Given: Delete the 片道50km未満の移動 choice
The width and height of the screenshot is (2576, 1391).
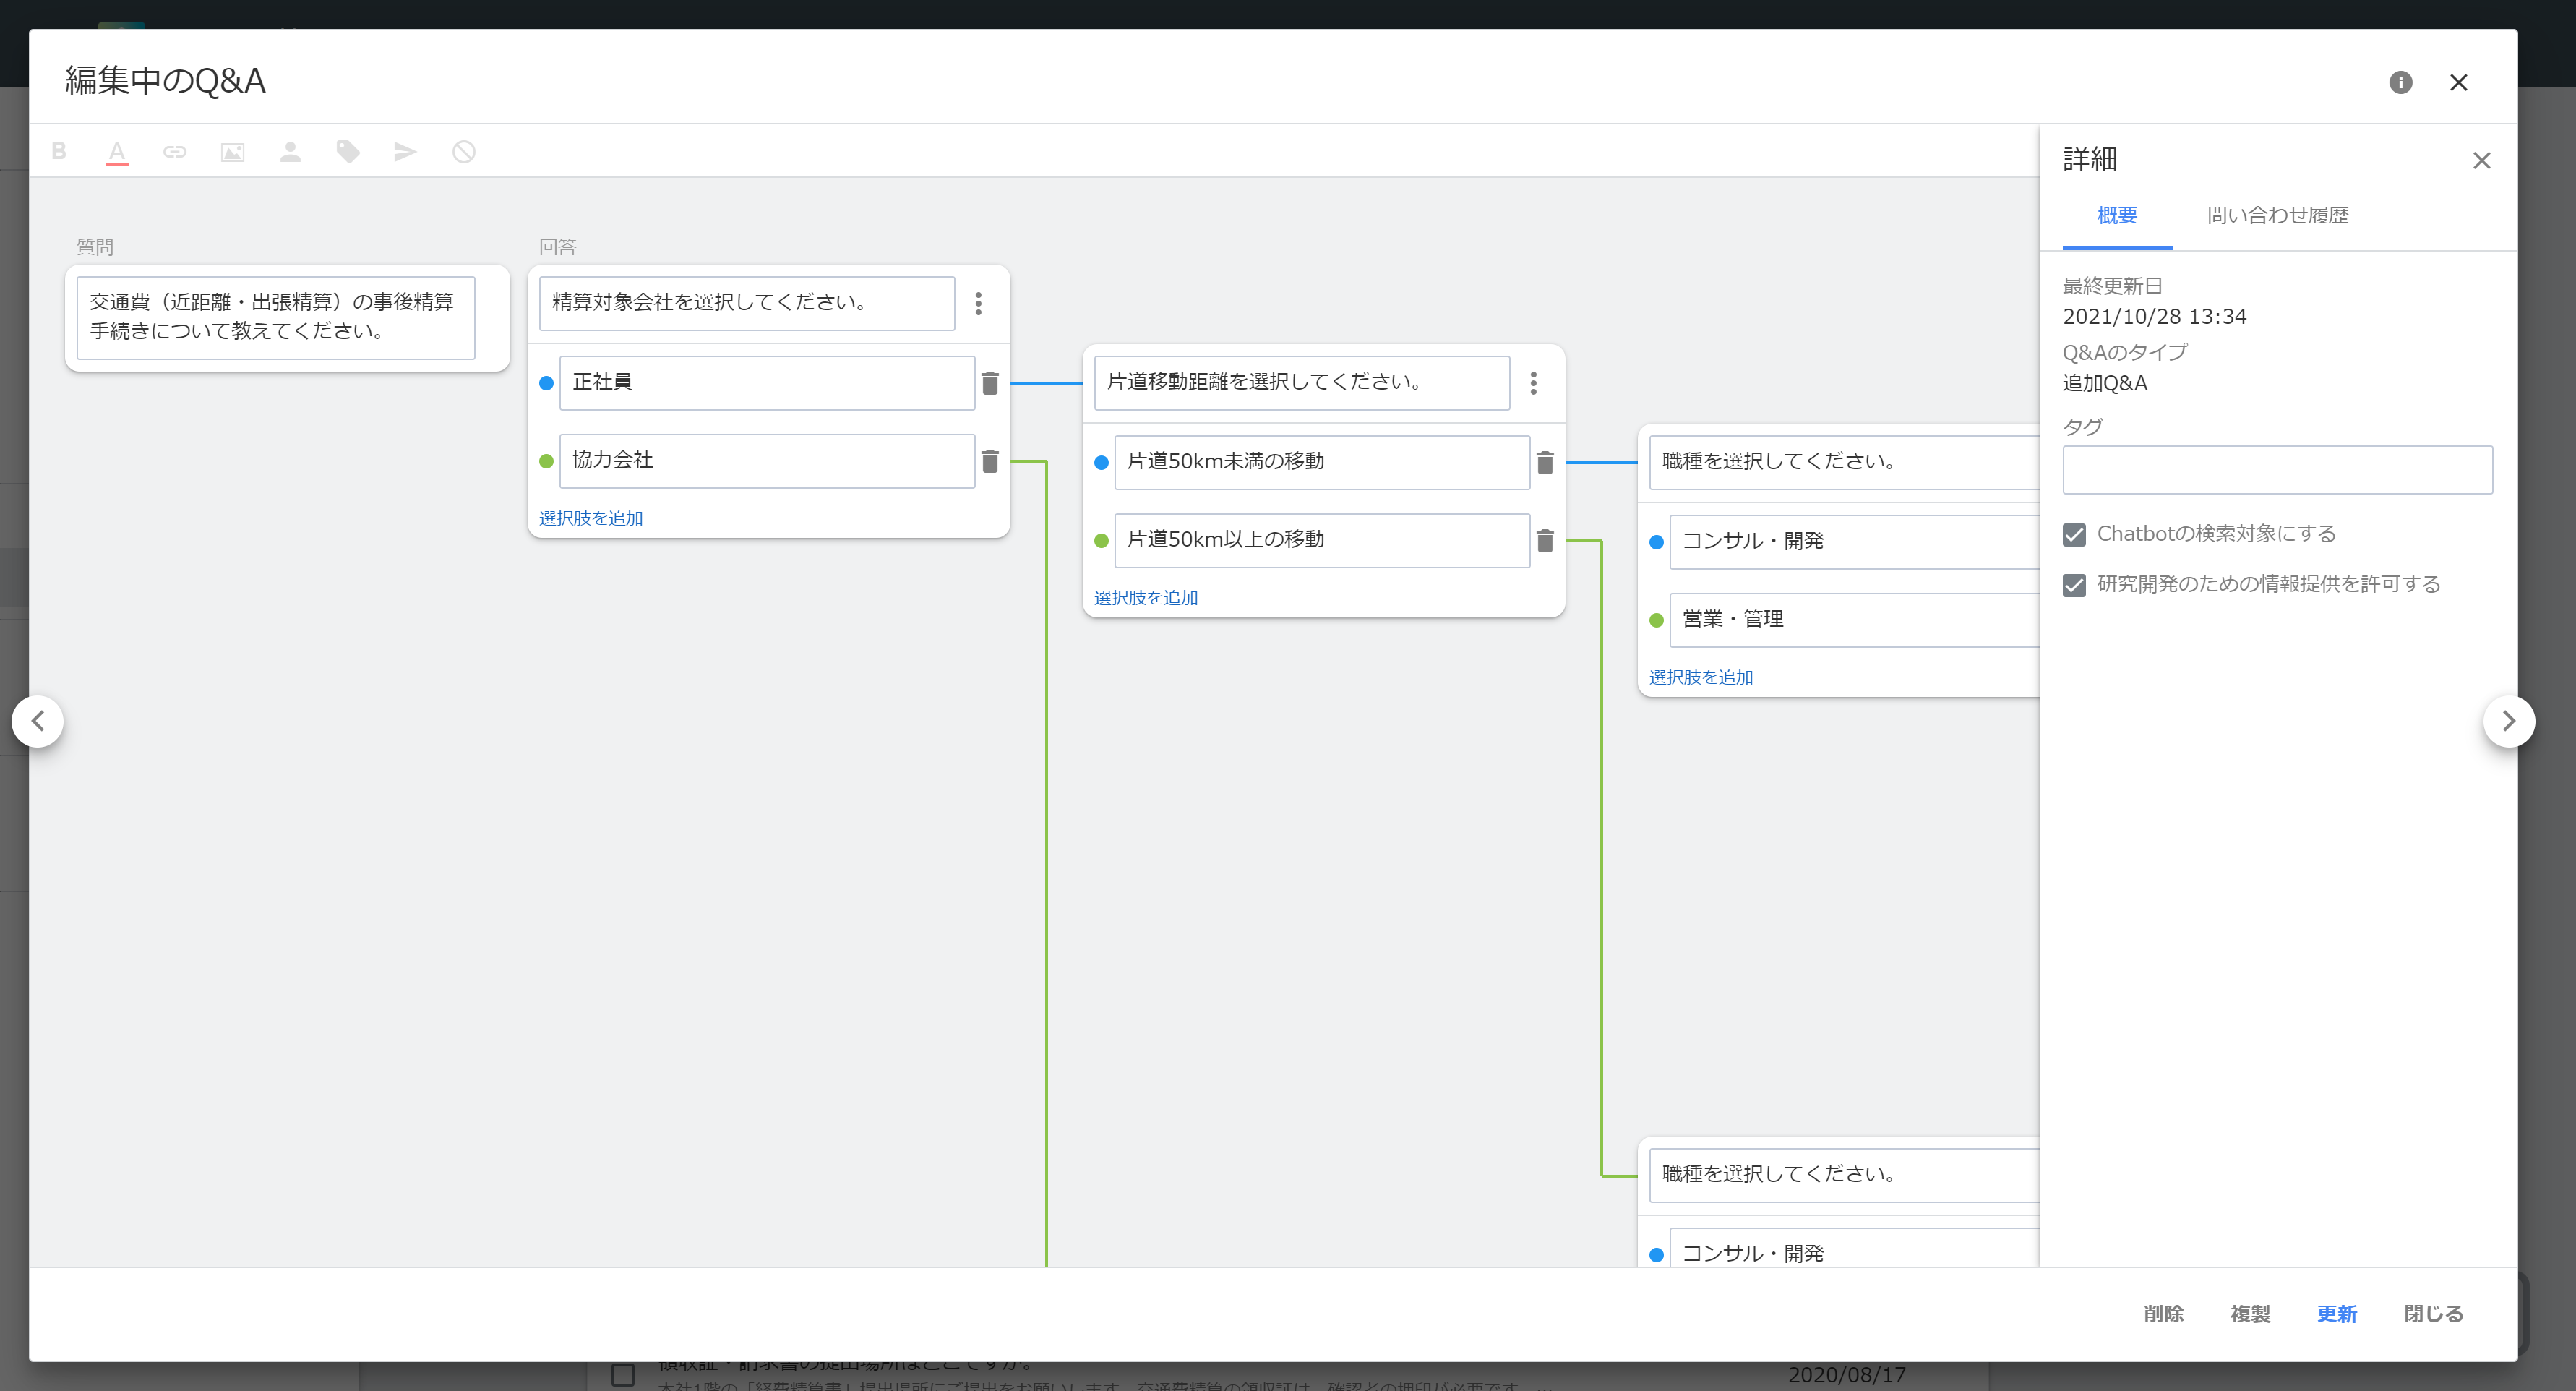Looking at the screenshot, I should pyautogui.click(x=1545, y=462).
